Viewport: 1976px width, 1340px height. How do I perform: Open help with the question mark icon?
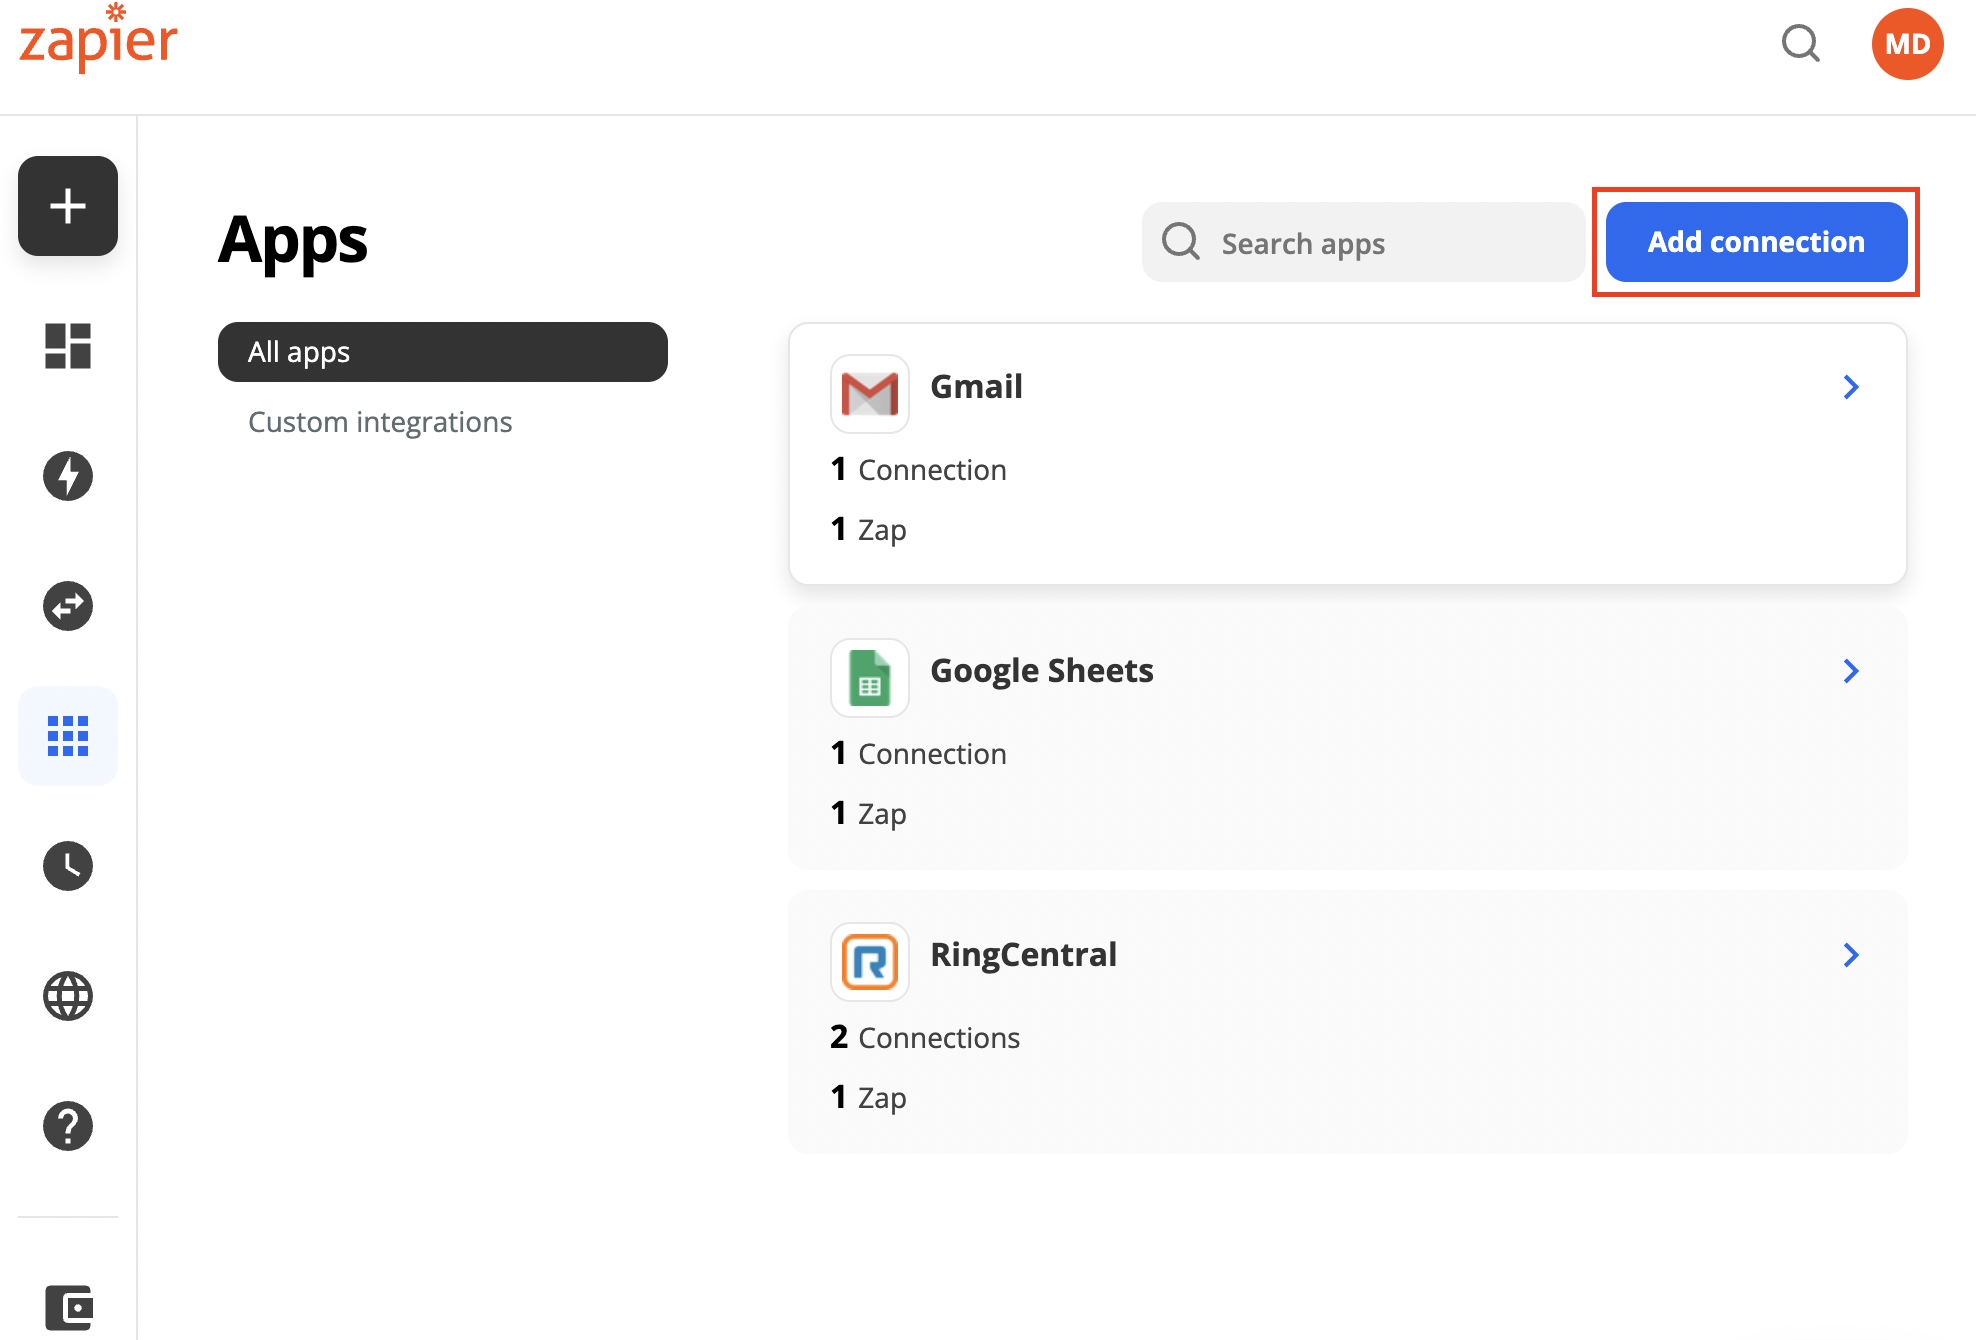click(67, 1126)
